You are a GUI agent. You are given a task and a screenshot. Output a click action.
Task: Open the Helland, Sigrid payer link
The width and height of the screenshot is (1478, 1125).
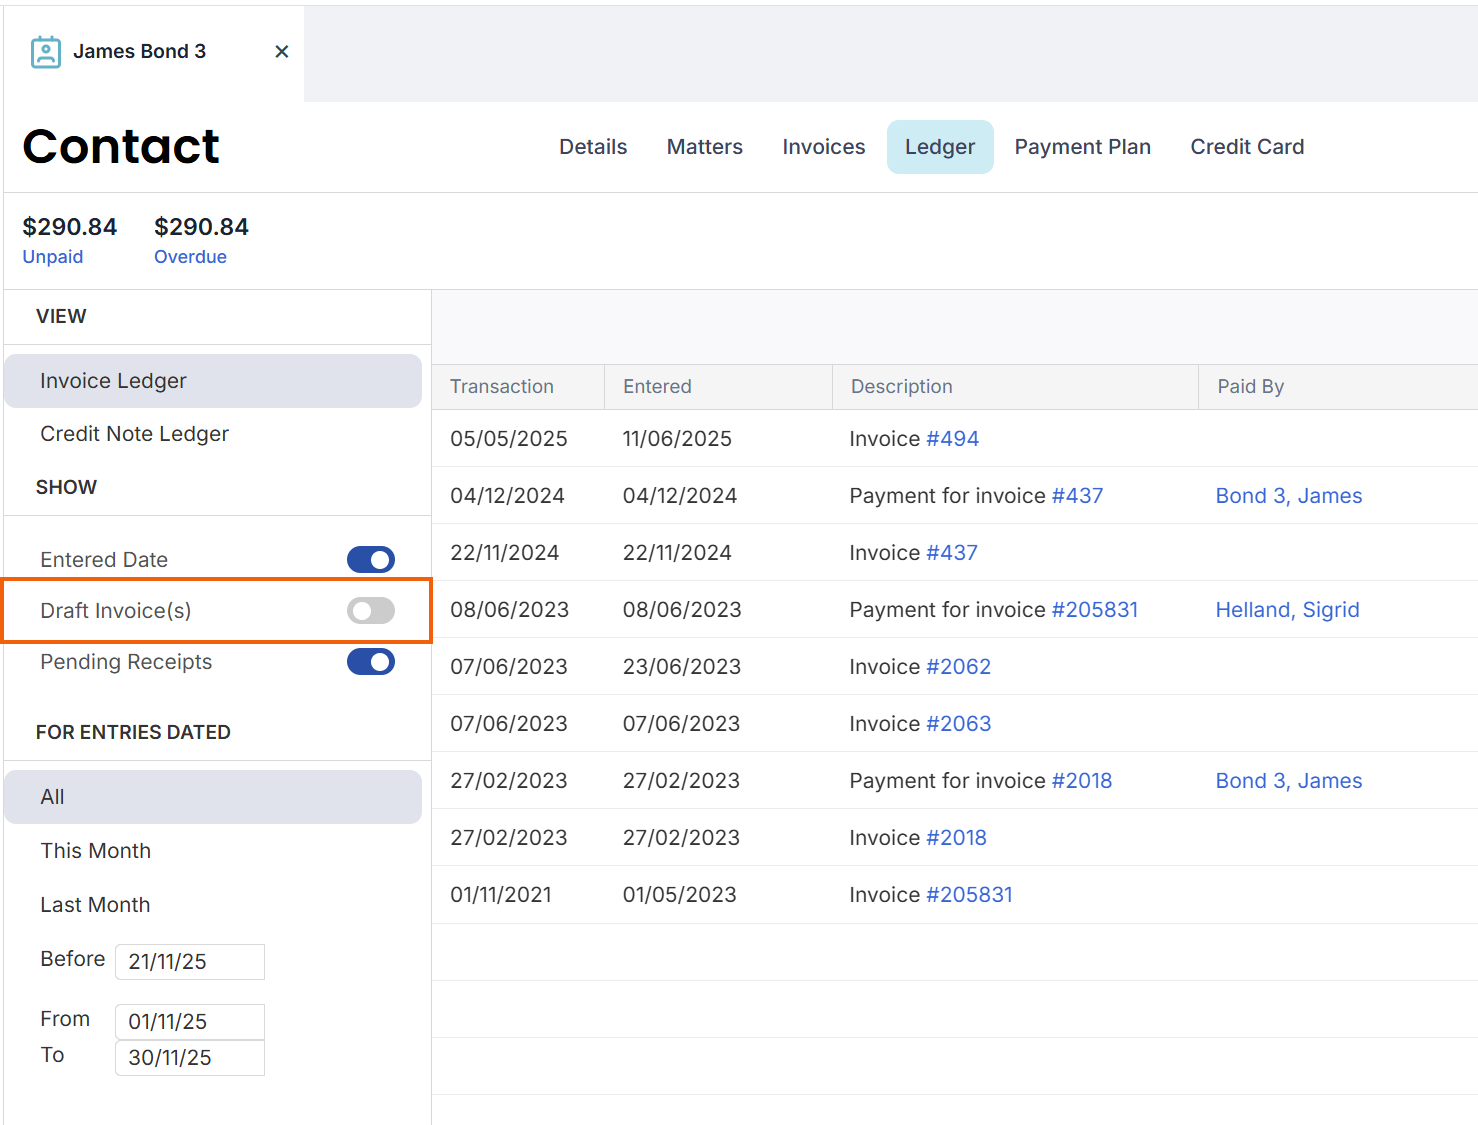(1287, 610)
